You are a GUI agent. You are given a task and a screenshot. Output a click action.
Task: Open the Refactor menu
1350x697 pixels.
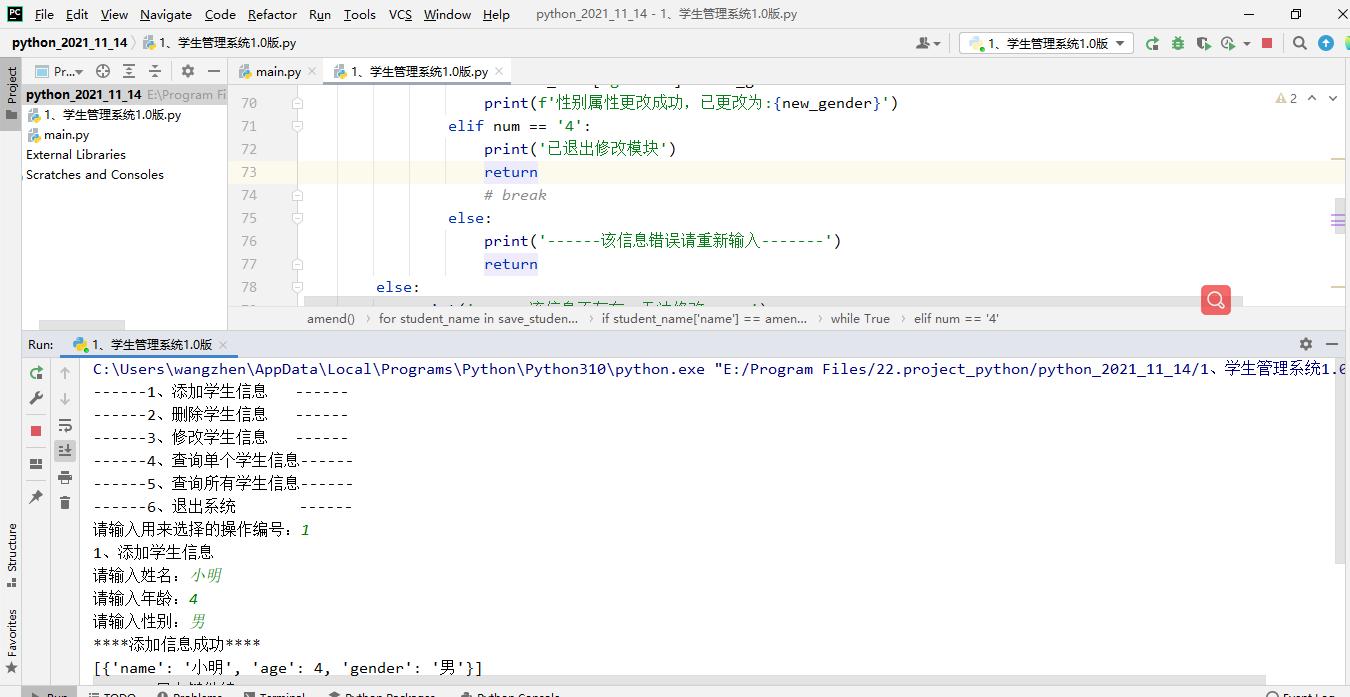click(x=272, y=14)
